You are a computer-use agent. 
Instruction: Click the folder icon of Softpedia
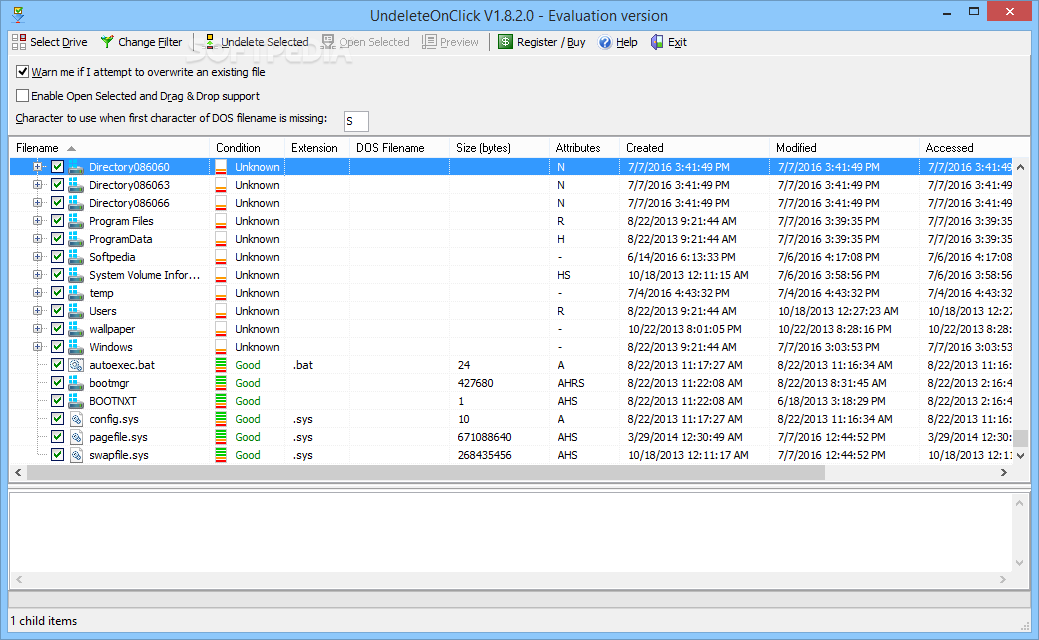(76, 256)
